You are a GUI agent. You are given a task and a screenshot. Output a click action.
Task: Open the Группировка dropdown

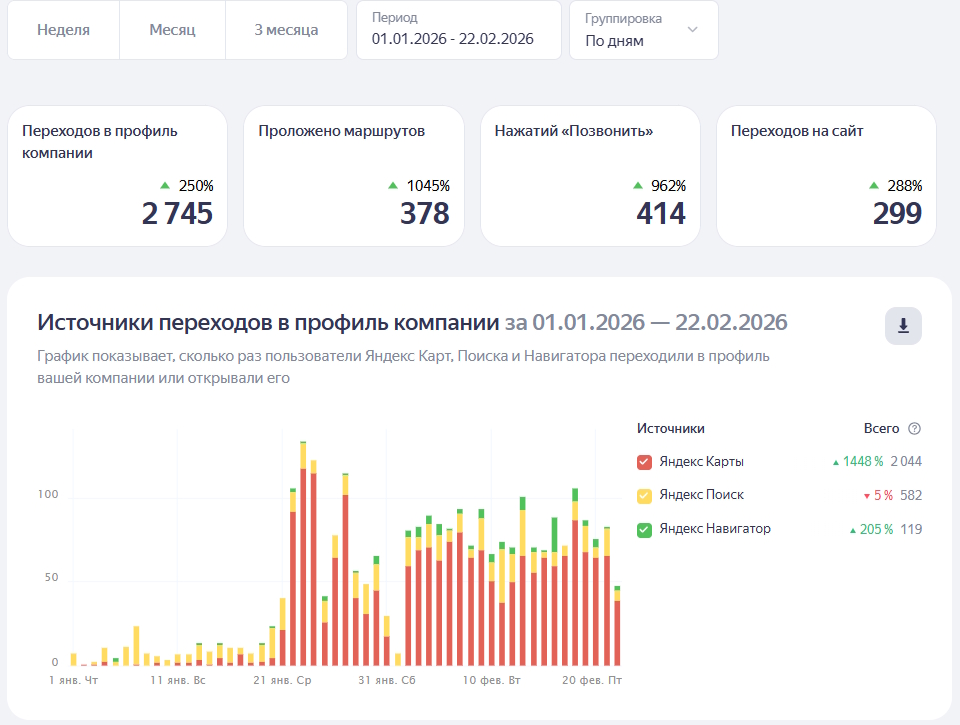[643, 30]
